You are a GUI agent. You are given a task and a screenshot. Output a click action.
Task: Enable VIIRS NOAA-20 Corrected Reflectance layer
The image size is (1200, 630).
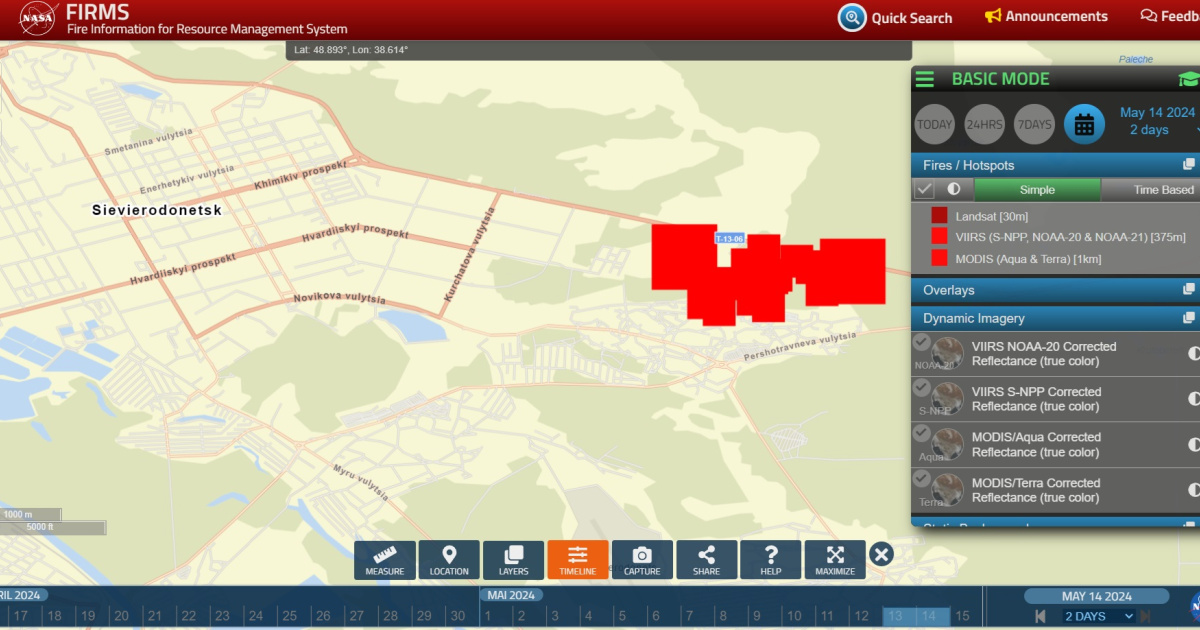921,342
